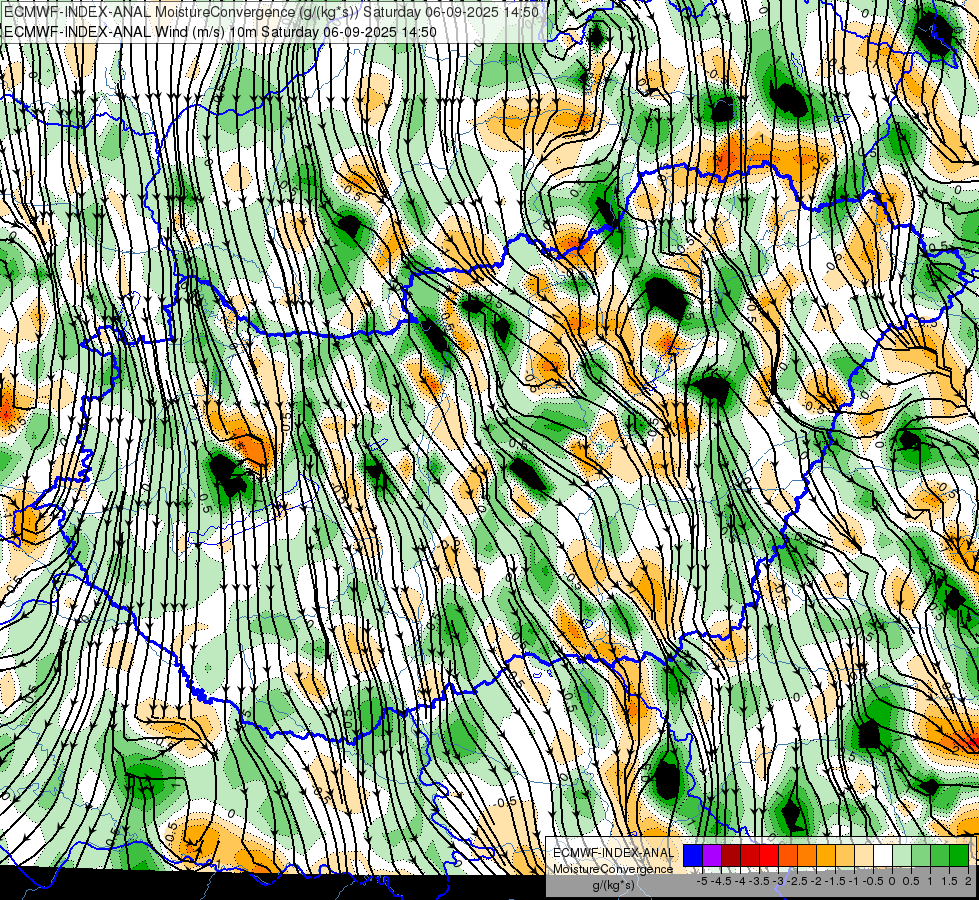The width and height of the screenshot is (979, 900).
Task: Pick the bright red swatch above -3.5
Action: tap(769, 855)
